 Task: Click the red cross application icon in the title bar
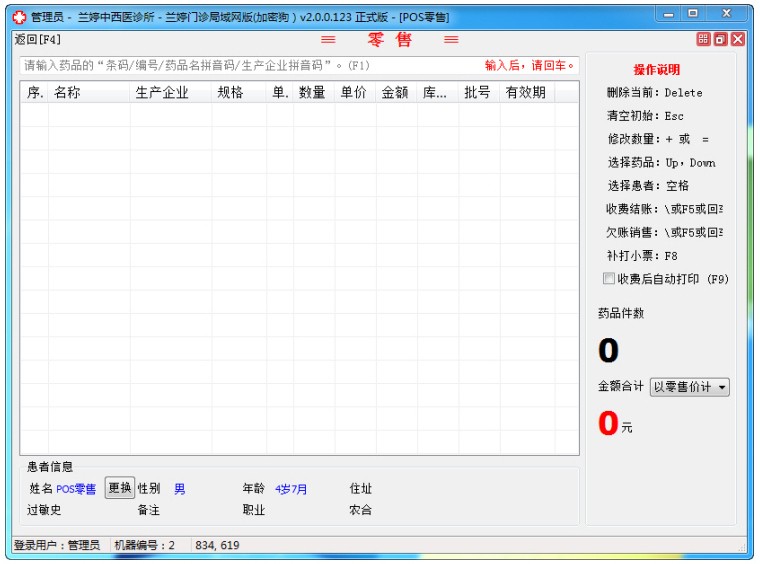19,17
